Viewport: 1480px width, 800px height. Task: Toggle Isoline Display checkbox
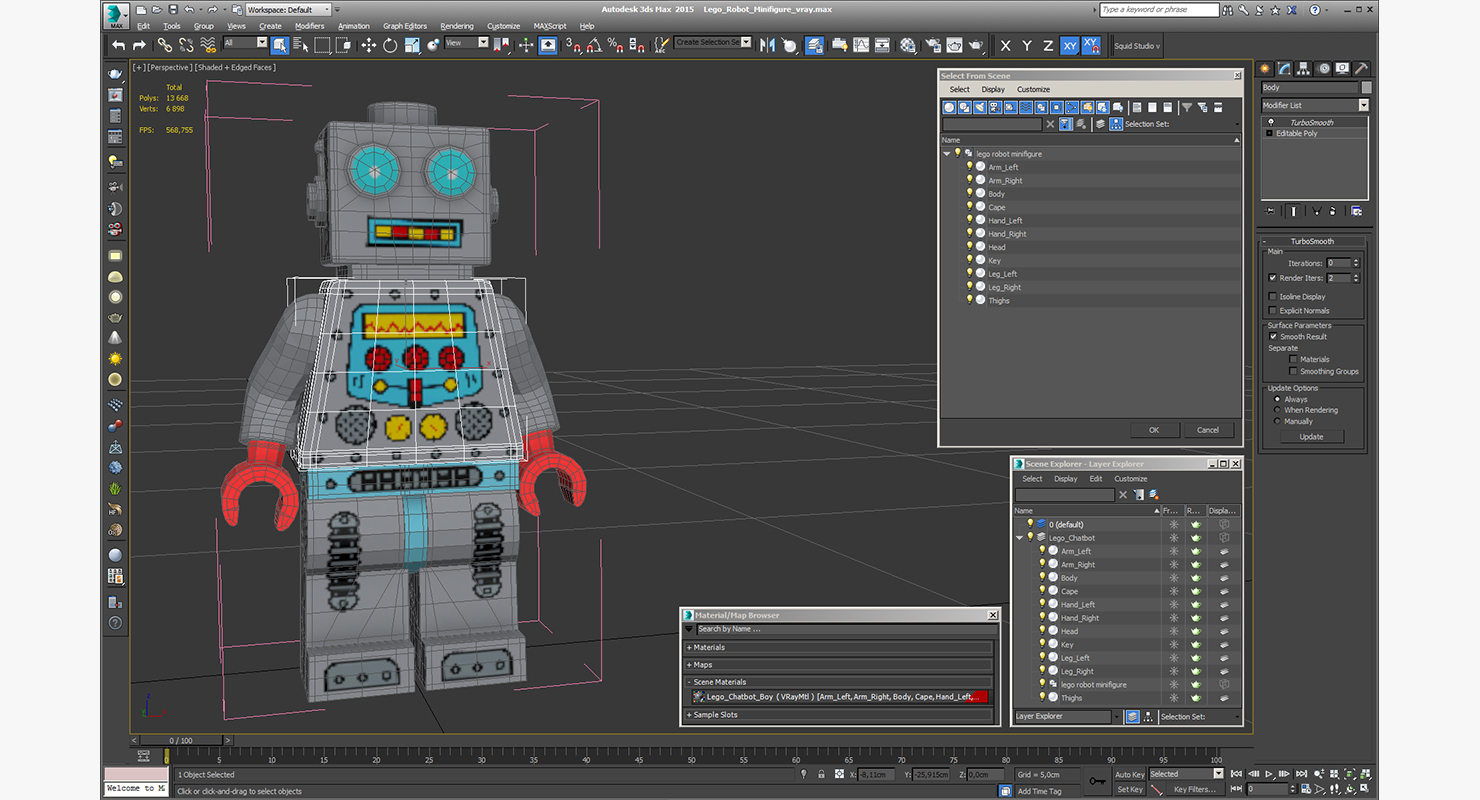click(x=1272, y=296)
